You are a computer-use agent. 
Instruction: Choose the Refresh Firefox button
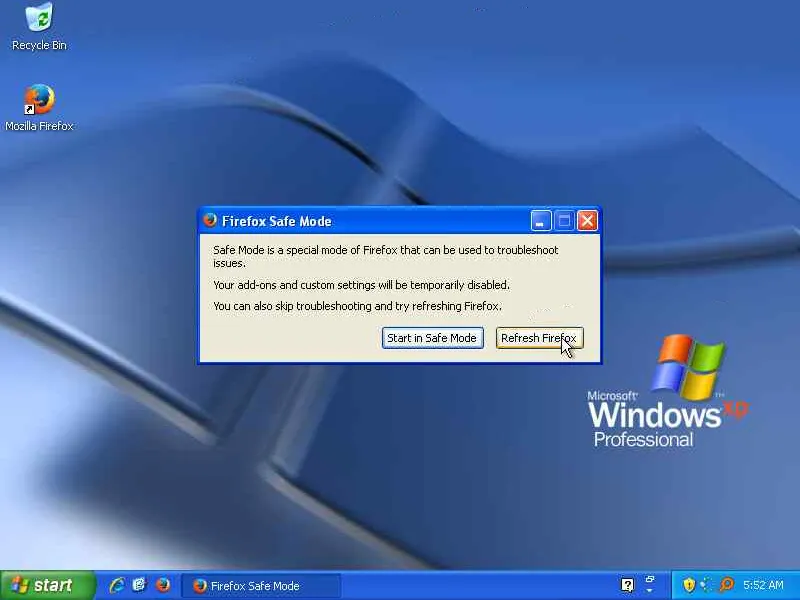539,338
